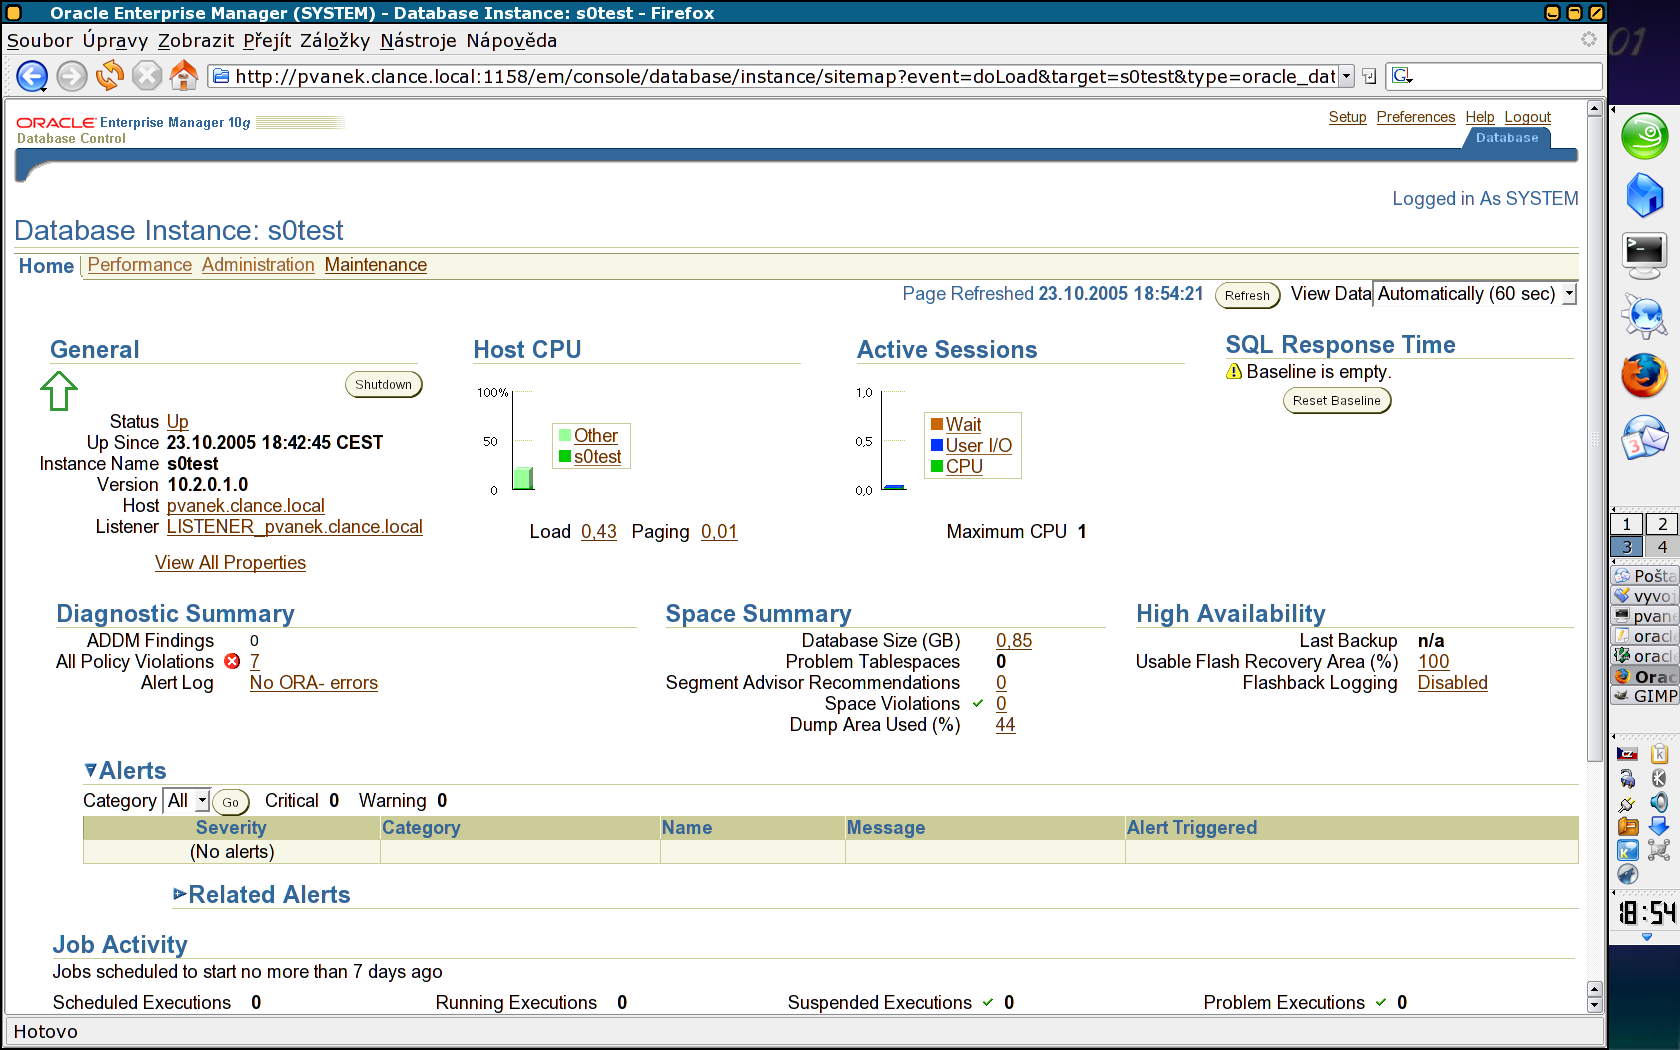This screenshot has width=1680, height=1050.
Task: Open the LISTENER_pvanek.clance.local link
Action: coord(295,526)
